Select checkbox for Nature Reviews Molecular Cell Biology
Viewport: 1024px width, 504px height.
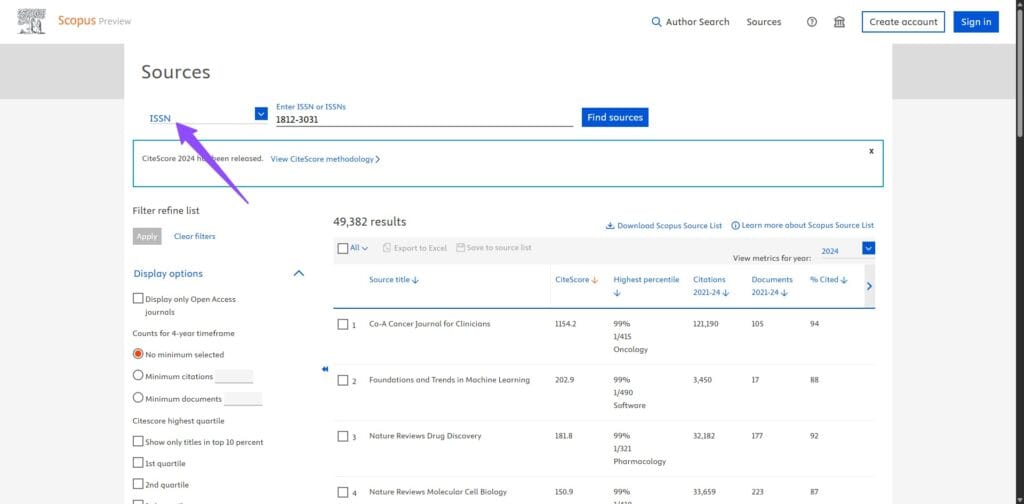tap(343, 492)
